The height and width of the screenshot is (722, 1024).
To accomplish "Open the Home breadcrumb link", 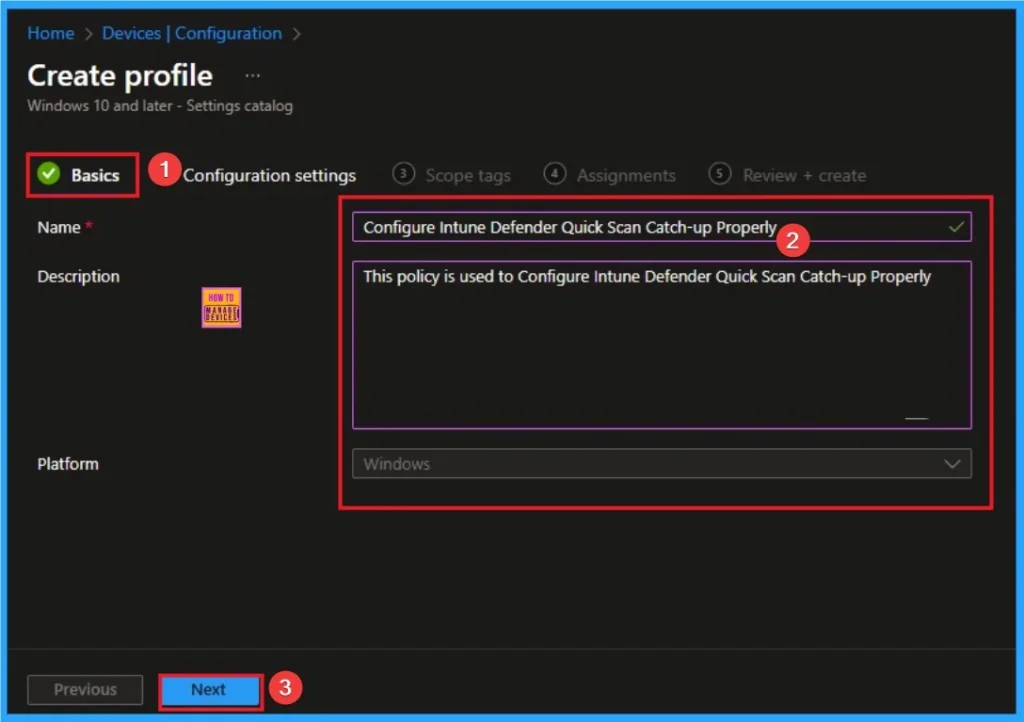I will 50,33.
